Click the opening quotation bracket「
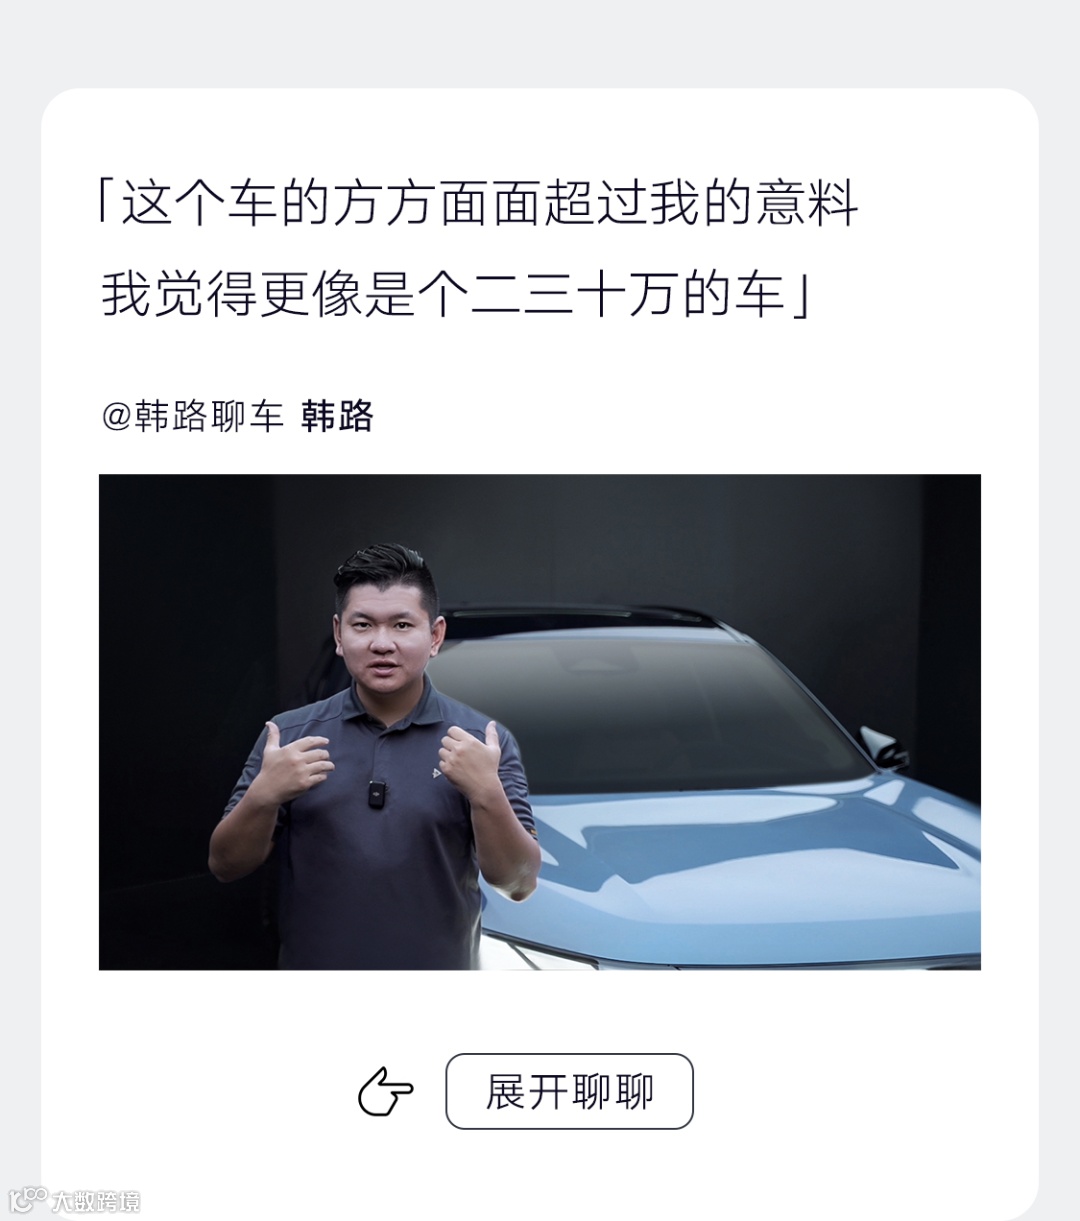 pyautogui.click(x=105, y=203)
